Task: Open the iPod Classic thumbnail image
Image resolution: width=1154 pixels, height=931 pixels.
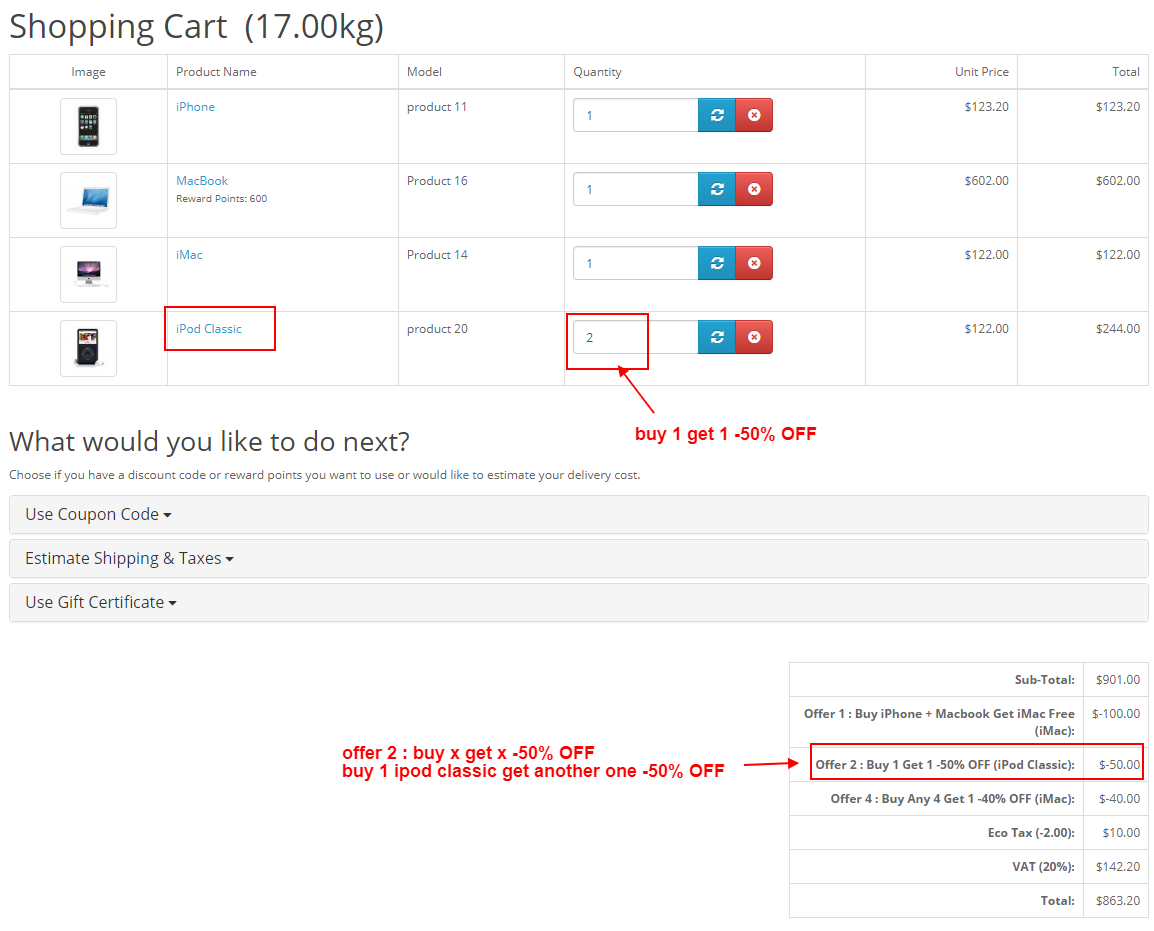Action: (88, 348)
